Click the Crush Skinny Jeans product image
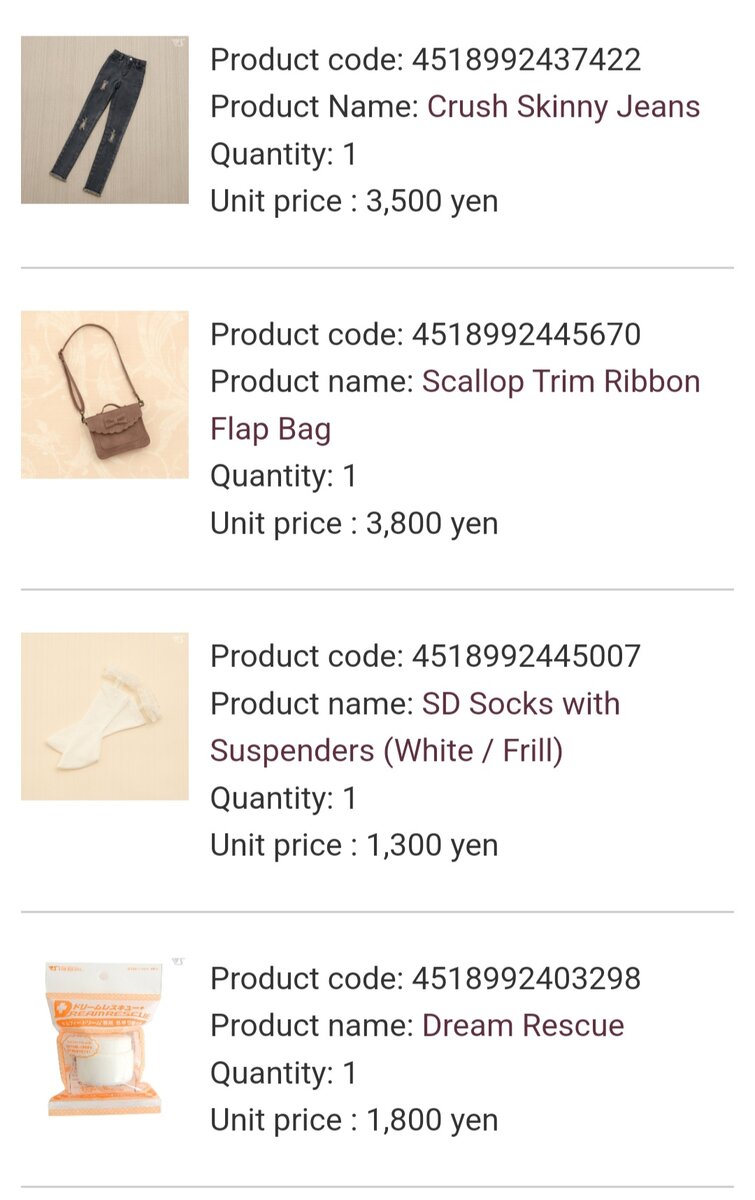This screenshot has height=1200, width=755. [104, 120]
